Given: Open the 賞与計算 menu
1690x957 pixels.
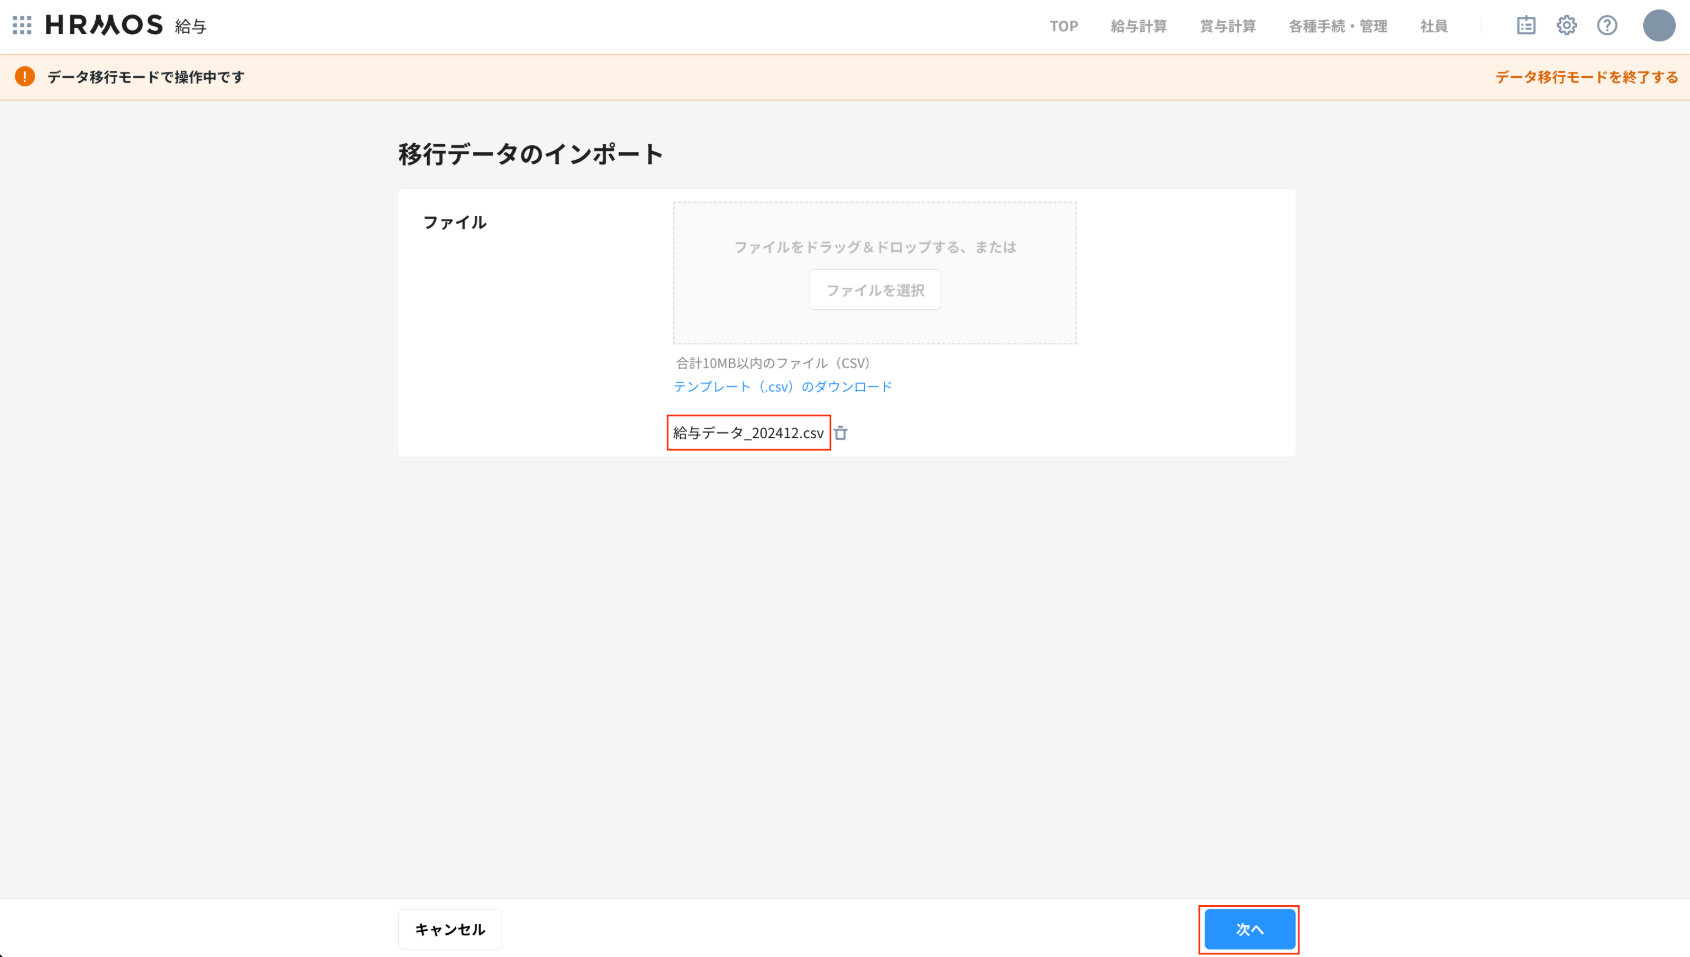Looking at the screenshot, I should [x=1227, y=26].
